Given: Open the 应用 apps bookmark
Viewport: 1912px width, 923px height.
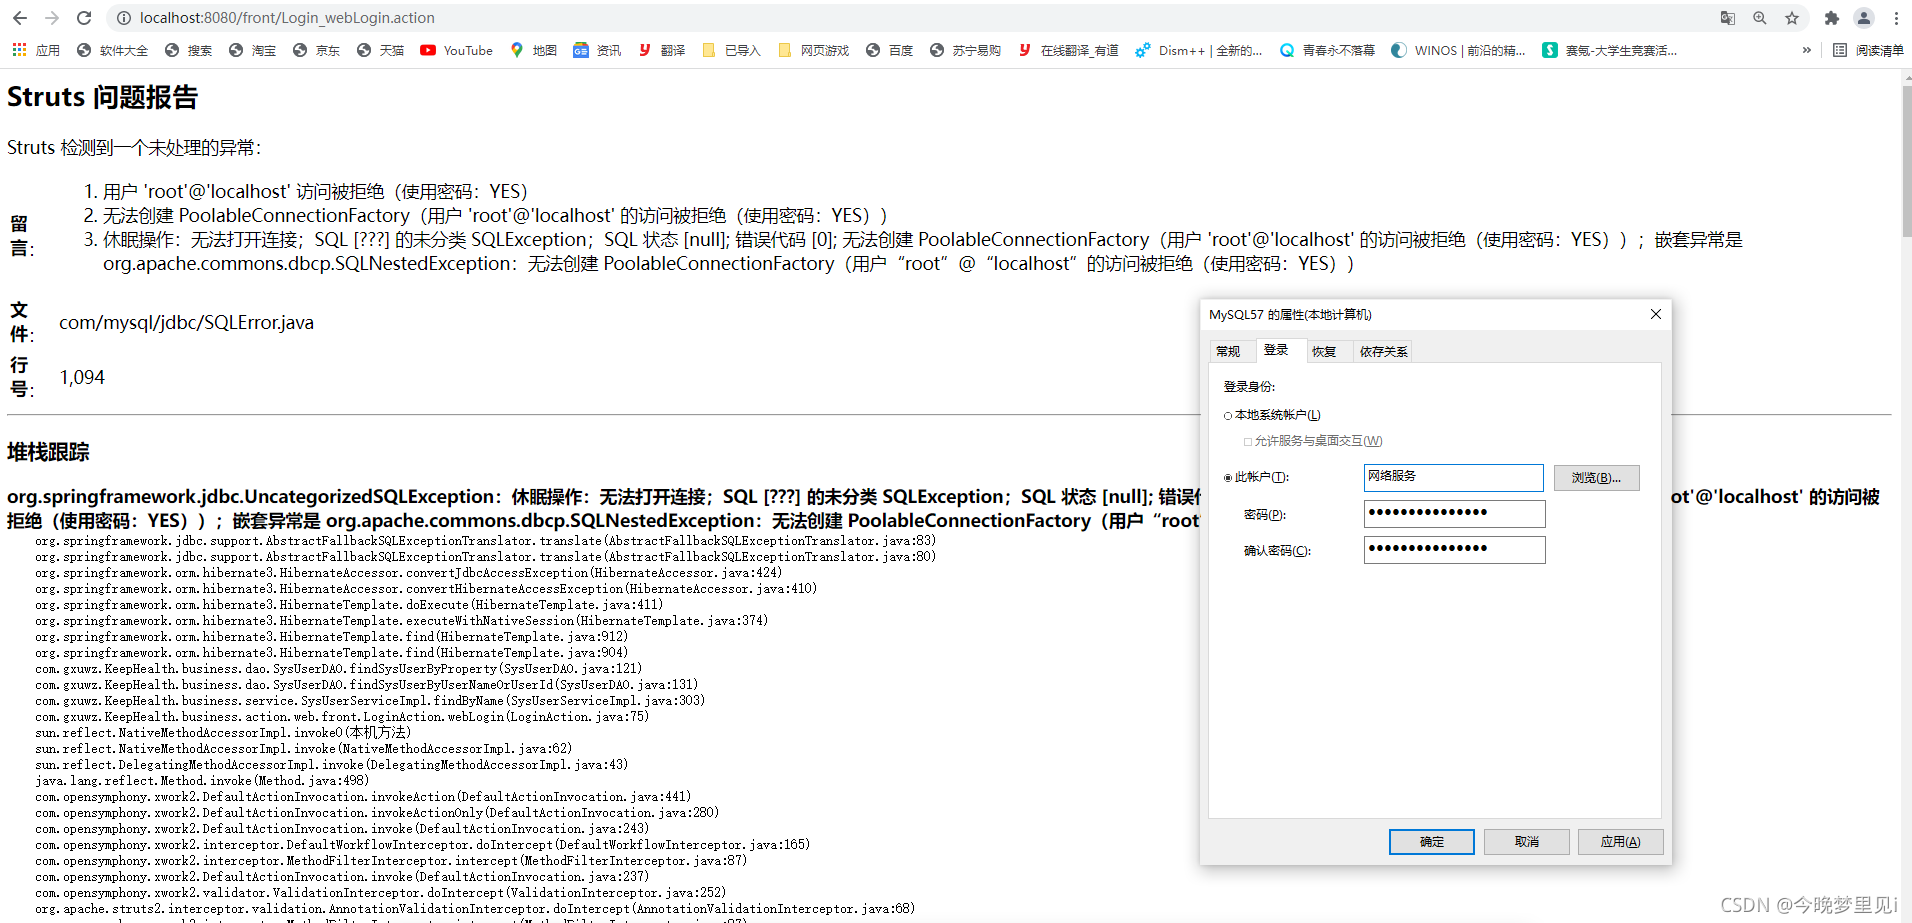Looking at the screenshot, I should pos(36,50).
